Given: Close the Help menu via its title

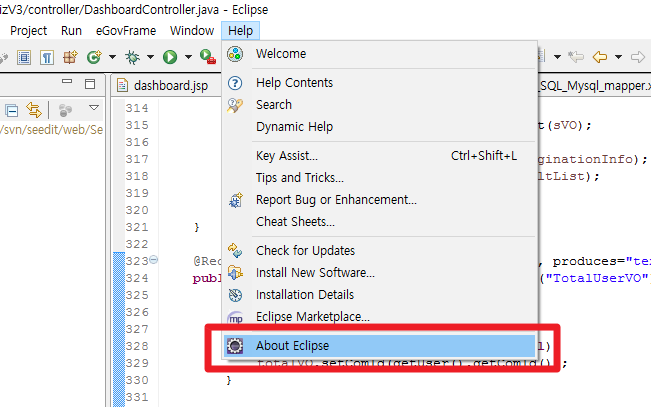Looking at the screenshot, I should (240, 31).
